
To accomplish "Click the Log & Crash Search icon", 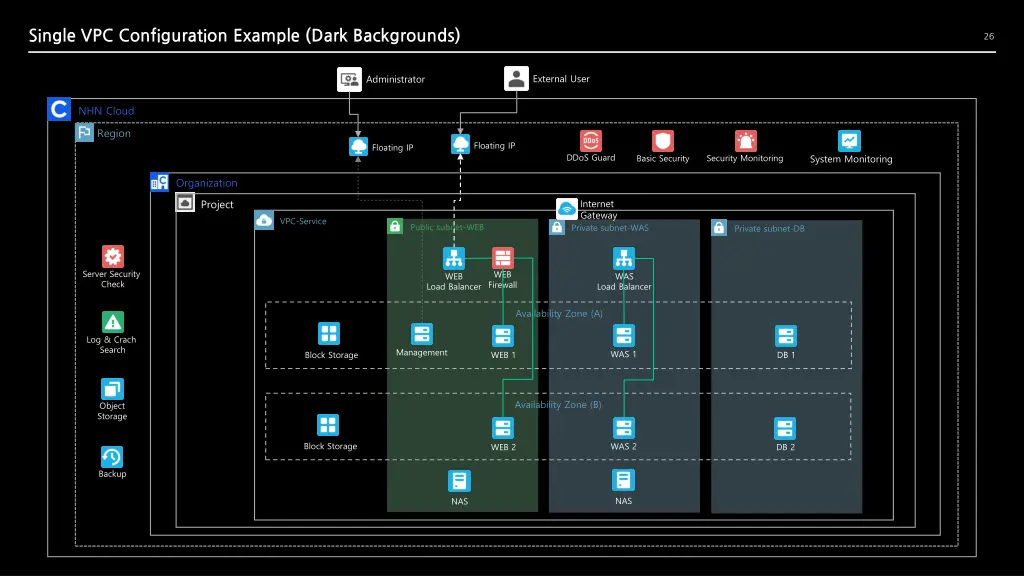I will click(x=112, y=322).
